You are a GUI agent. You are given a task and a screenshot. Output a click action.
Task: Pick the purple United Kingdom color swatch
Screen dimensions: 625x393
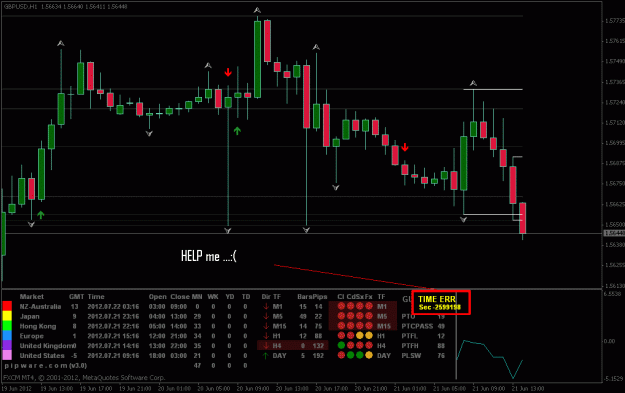[7, 345]
